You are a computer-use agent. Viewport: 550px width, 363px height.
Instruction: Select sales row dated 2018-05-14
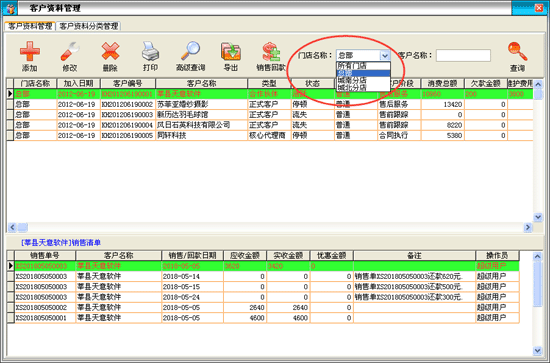tap(263, 277)
